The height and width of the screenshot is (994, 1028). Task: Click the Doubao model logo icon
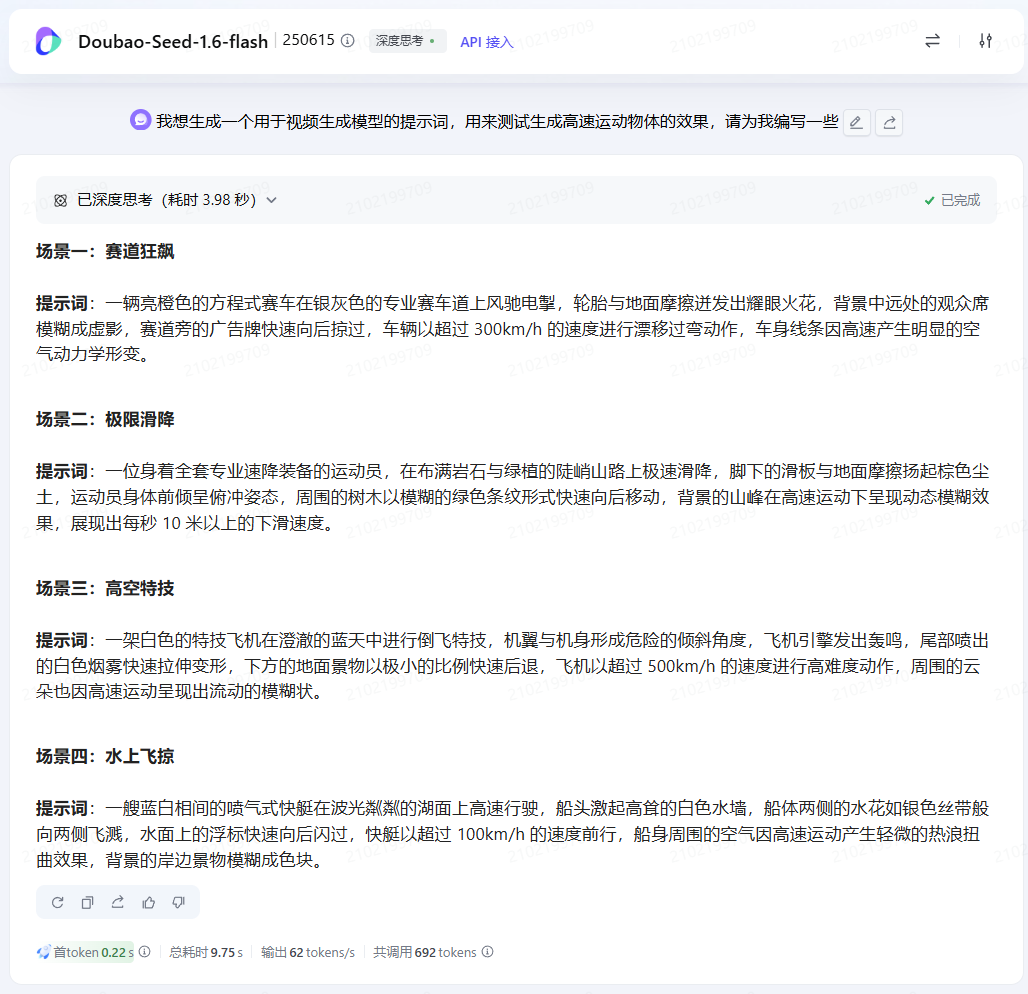click(x=48, y=41)
